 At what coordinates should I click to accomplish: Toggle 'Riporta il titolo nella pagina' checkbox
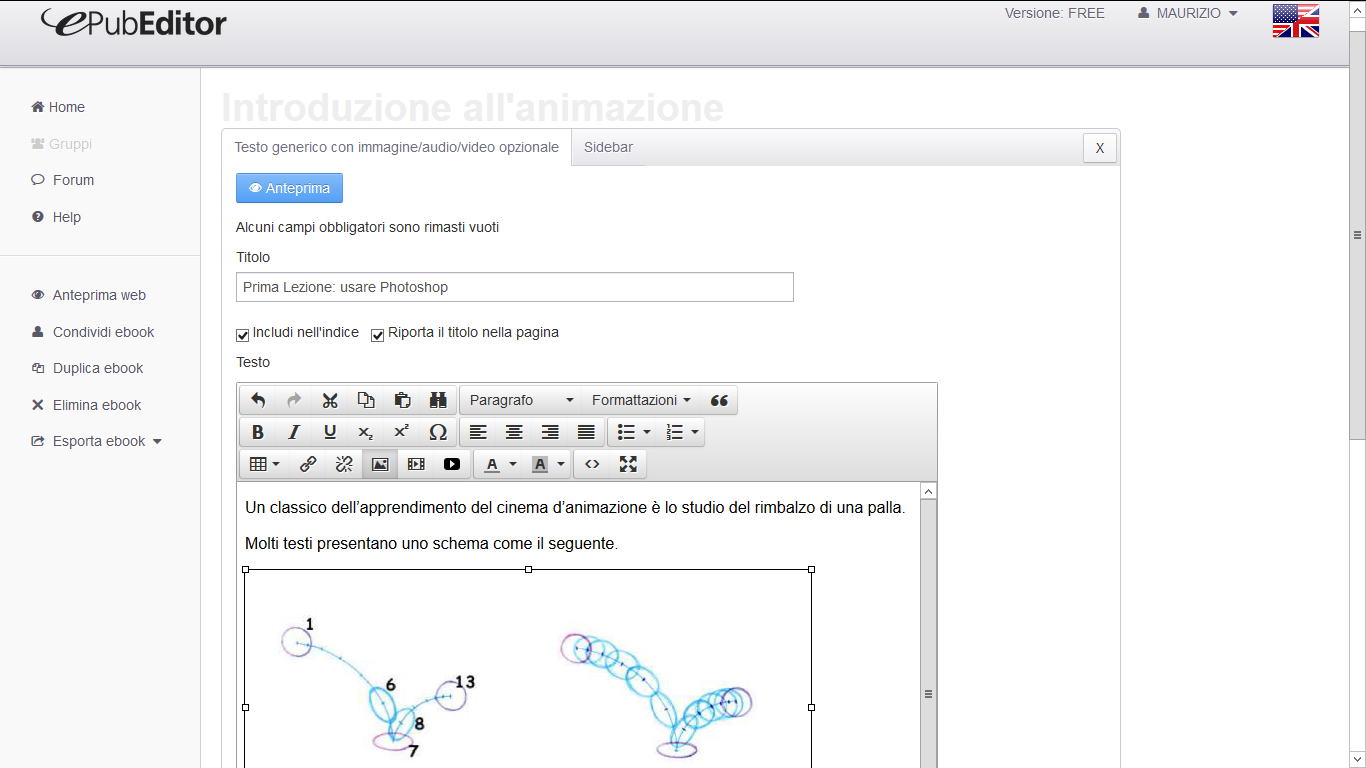tap(378, 335)
